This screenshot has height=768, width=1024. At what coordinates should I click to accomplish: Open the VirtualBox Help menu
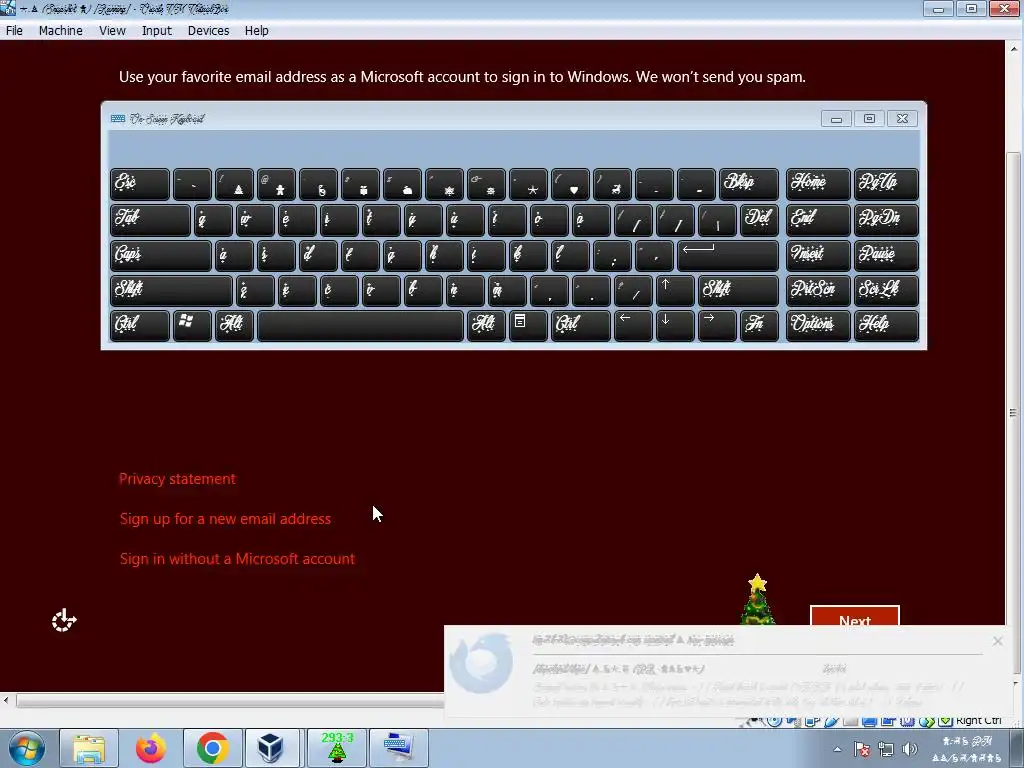coord(257,31)
